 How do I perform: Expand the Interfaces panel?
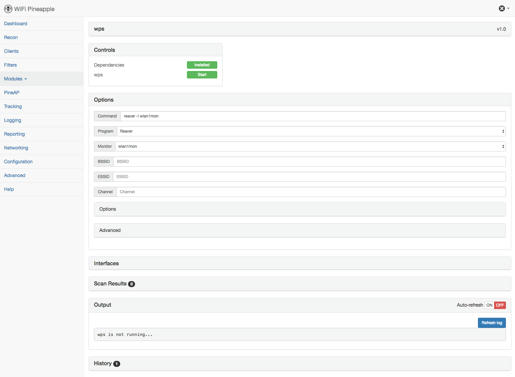point(300,263)
